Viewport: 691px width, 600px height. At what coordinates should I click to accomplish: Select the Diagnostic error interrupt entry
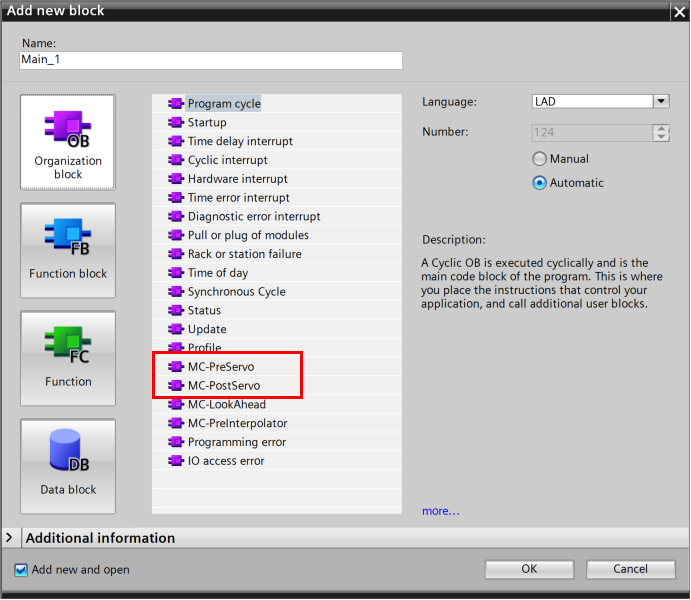(x=277, y=216)
